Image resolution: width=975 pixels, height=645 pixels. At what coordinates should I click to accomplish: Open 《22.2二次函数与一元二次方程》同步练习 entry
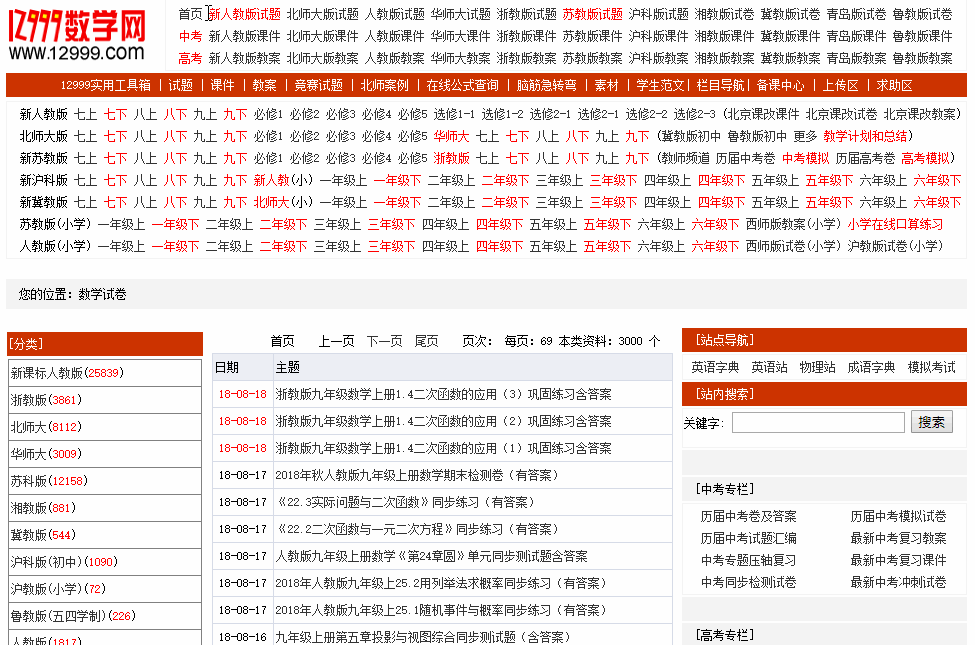[x=417, y=529]
